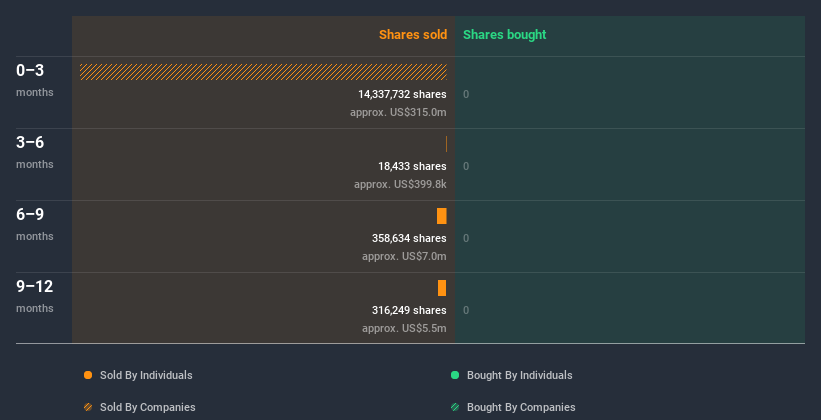821x420 pixels.
Task: Select the Shares sold column header
Action: pos(412,35)
